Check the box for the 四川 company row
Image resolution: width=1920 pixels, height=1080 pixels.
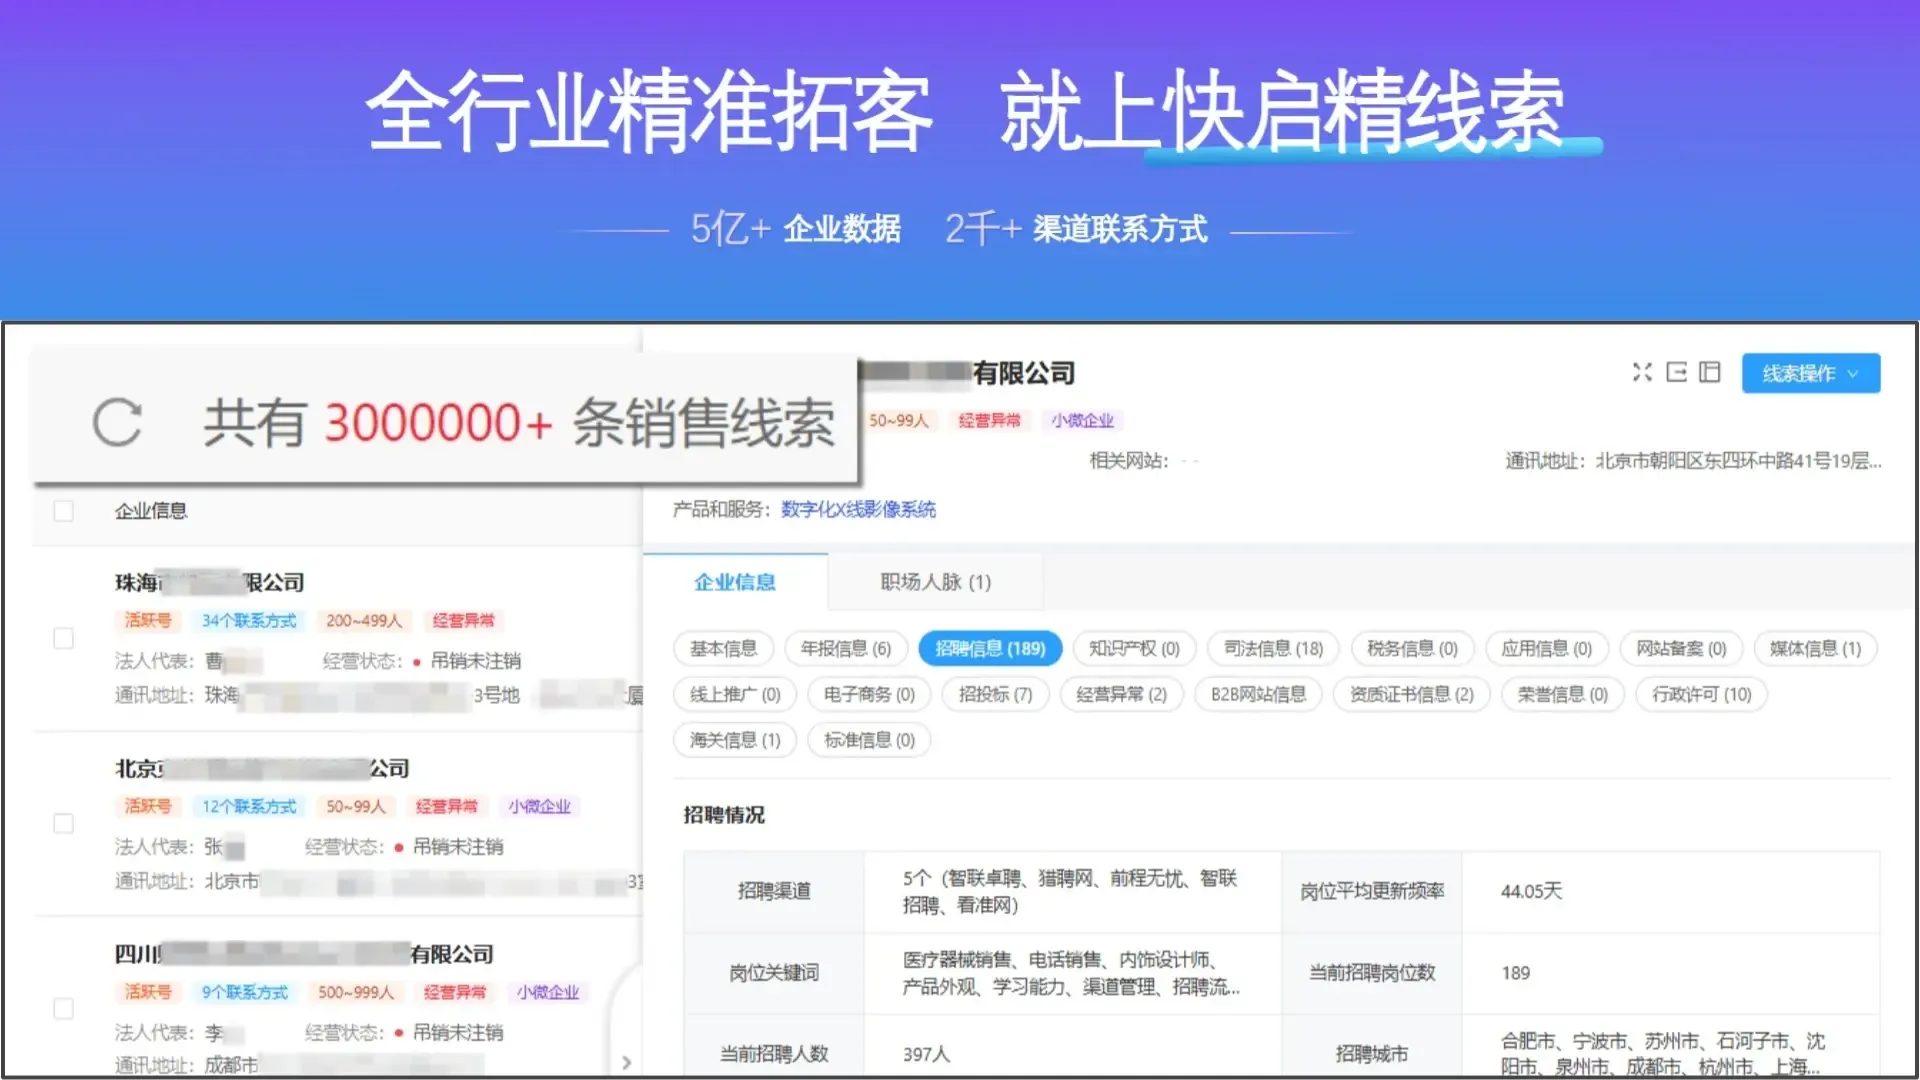pyautogui.click(x=63, y=1008)
